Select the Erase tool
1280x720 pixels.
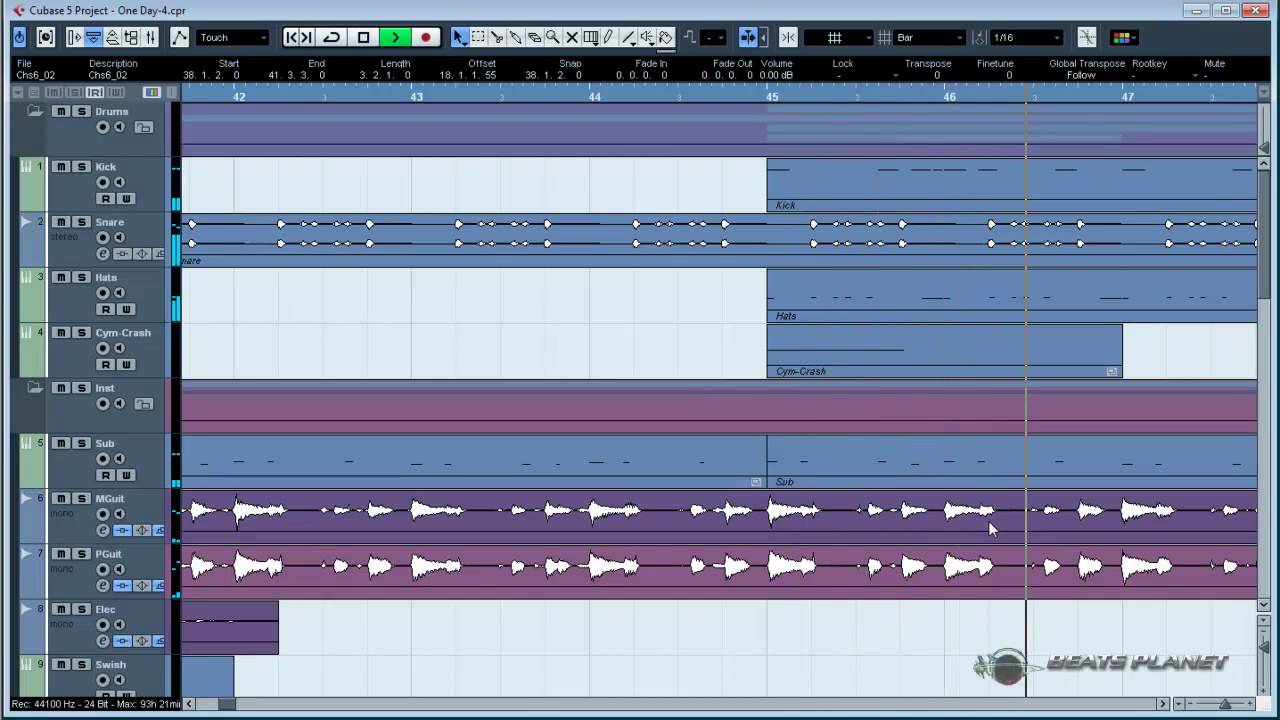coord(534,37)
